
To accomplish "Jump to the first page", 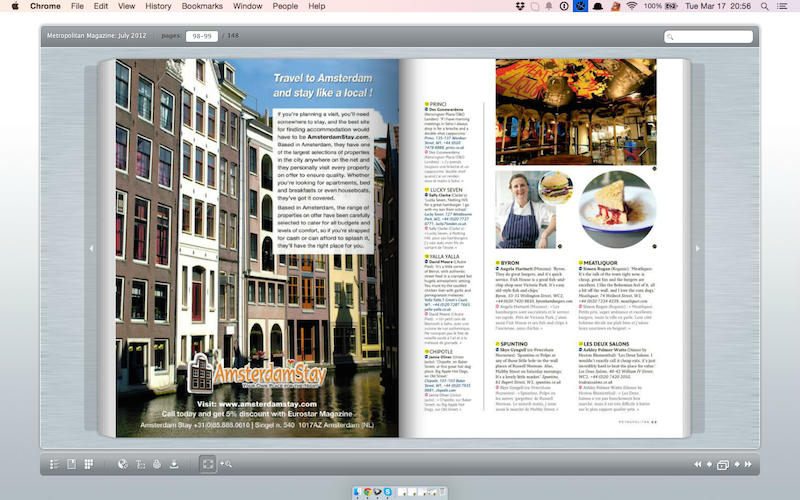I will (697, 464).
